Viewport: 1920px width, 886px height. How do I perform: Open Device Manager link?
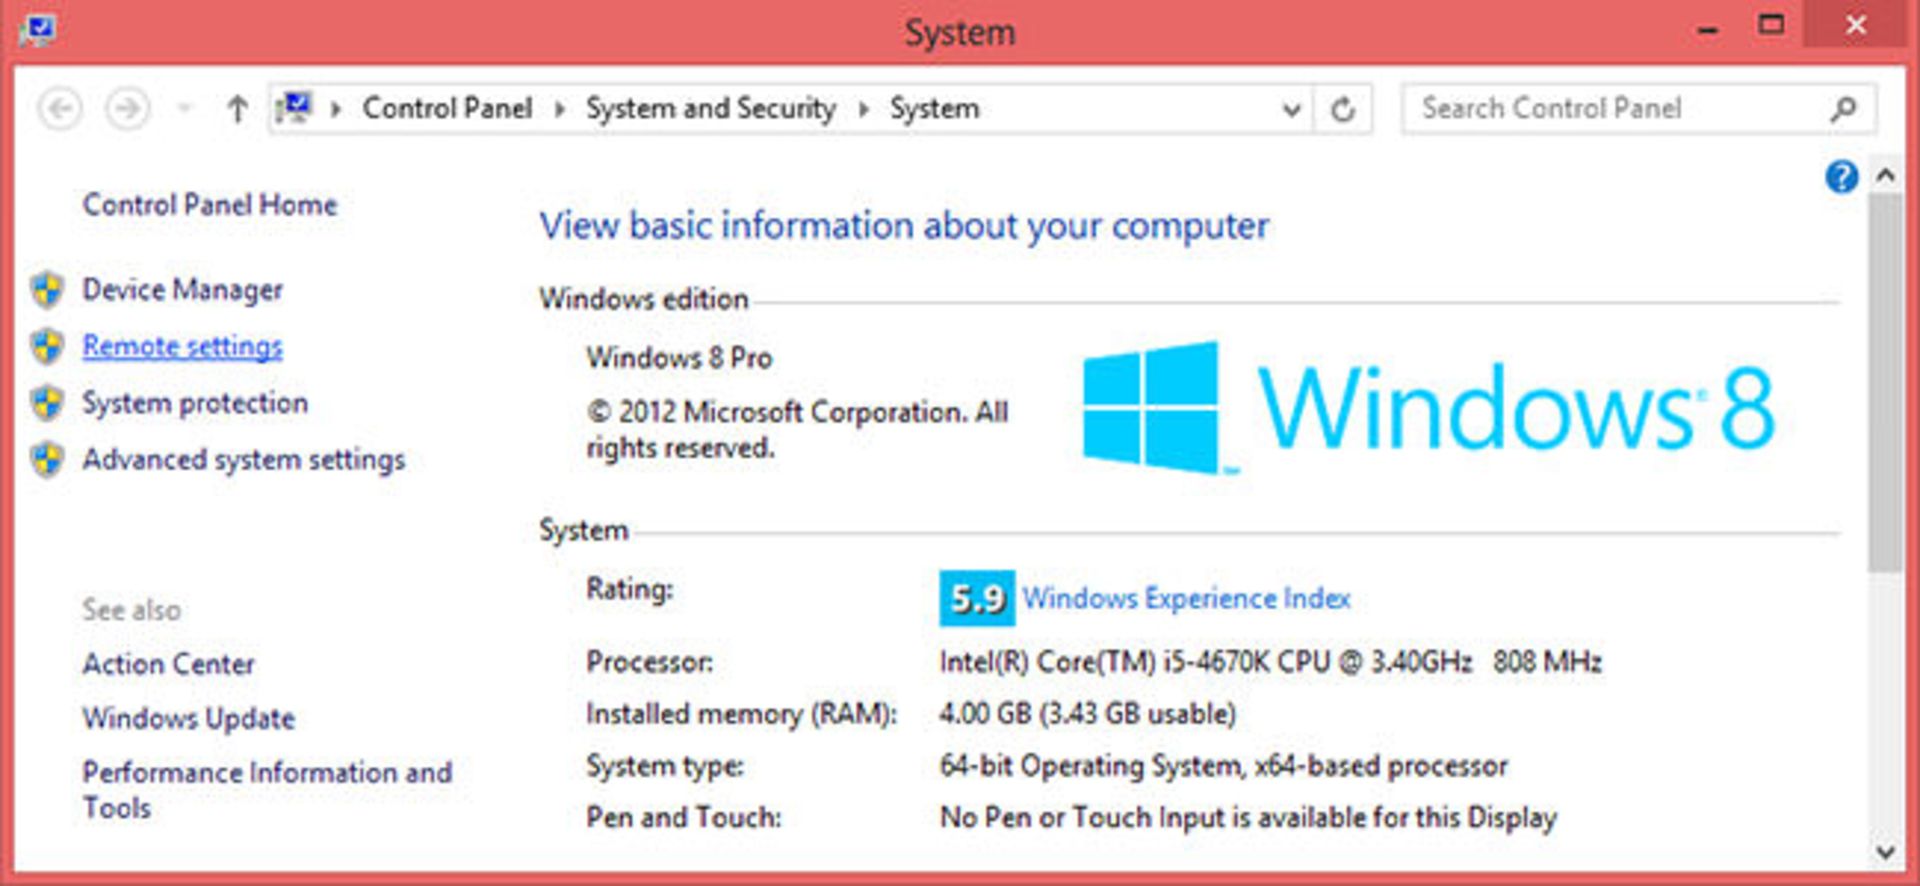(x=182, y=290)
